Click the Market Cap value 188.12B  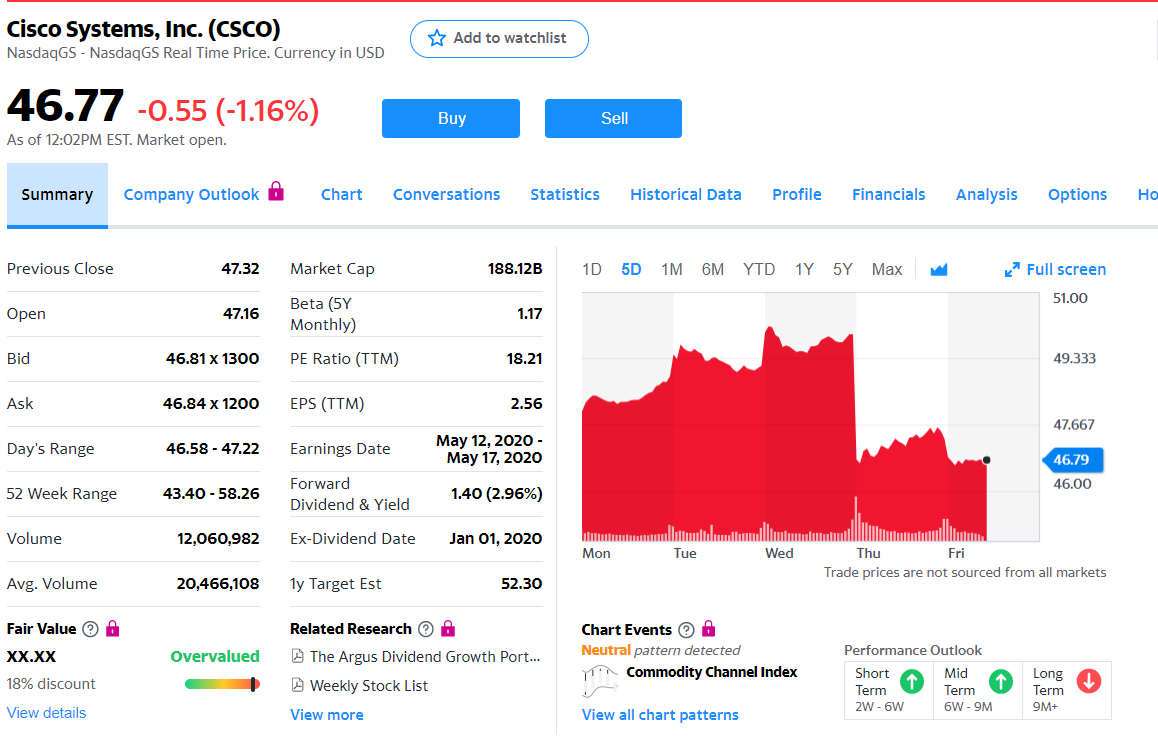point(515,269)
